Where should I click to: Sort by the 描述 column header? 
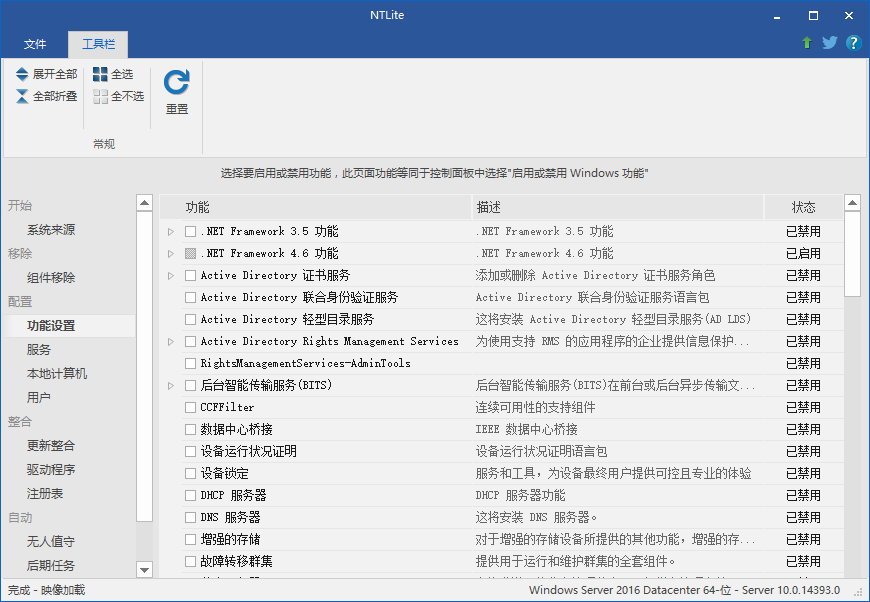[618, 208]
